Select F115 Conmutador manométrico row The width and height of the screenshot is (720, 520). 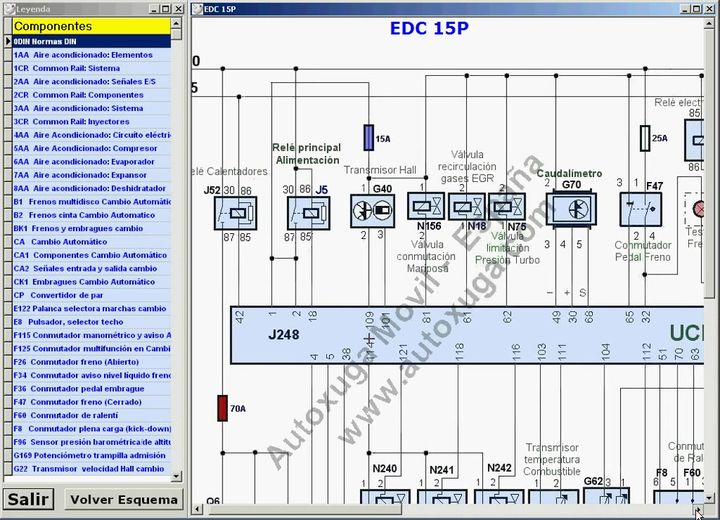[x=92, y=334]
